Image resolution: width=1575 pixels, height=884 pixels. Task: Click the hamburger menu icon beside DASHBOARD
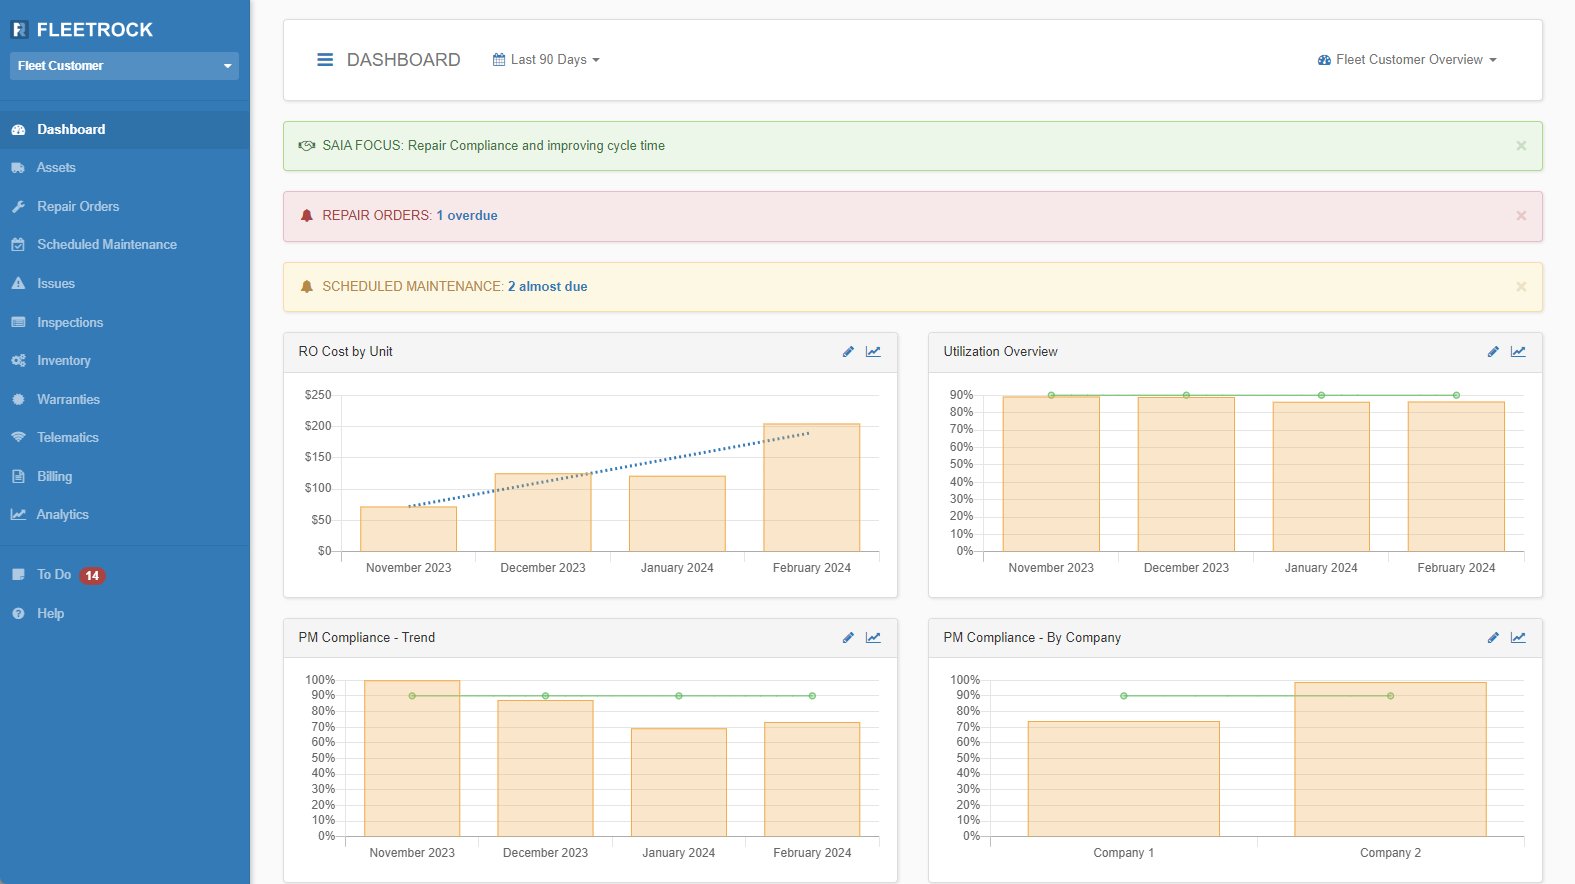325,60
